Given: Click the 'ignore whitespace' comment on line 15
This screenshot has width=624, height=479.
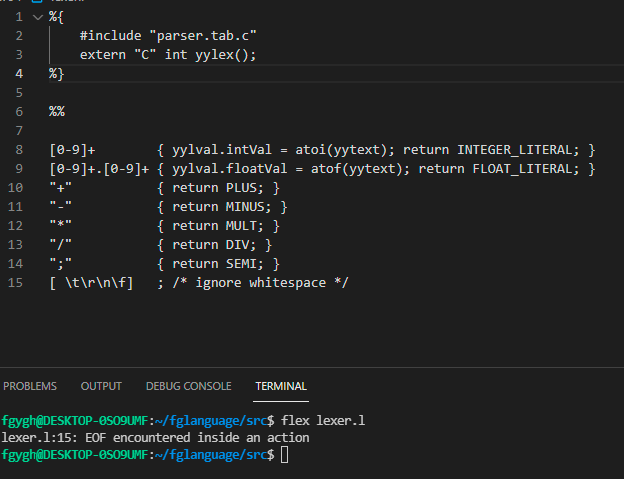Looking at the screenshot, I should [x=261, y=283].
